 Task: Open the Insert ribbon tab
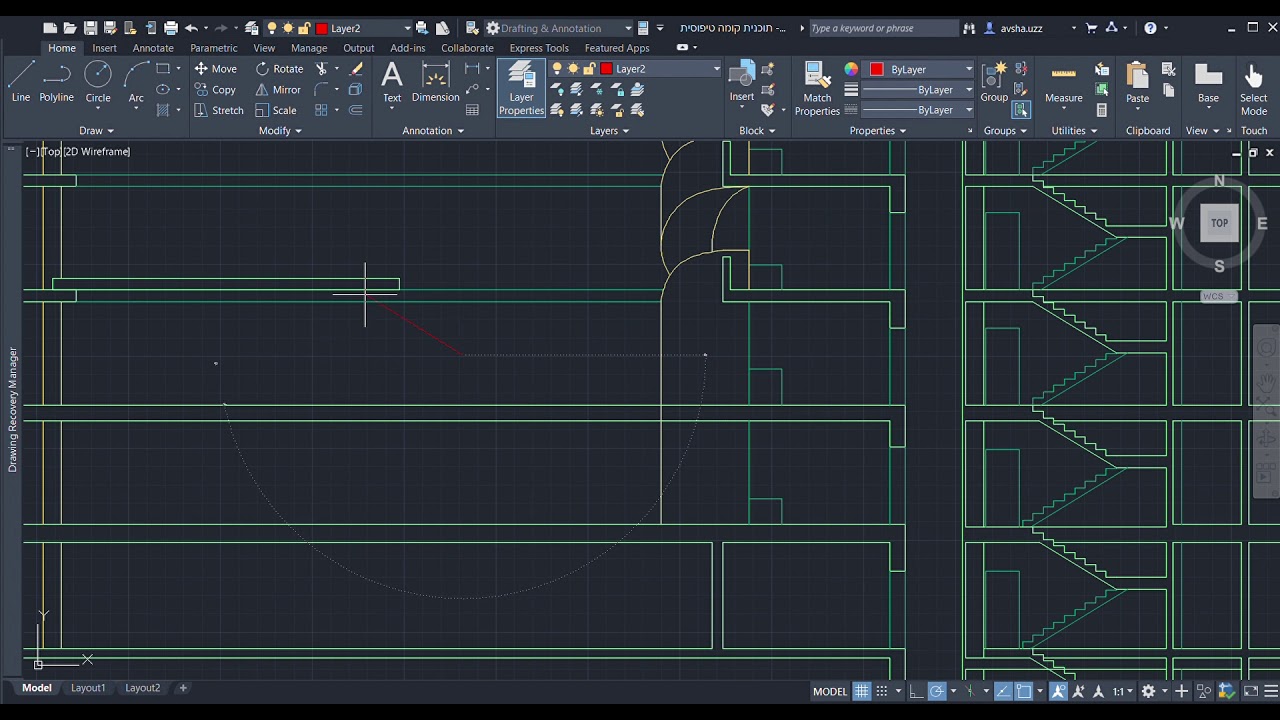pos(104,48)
